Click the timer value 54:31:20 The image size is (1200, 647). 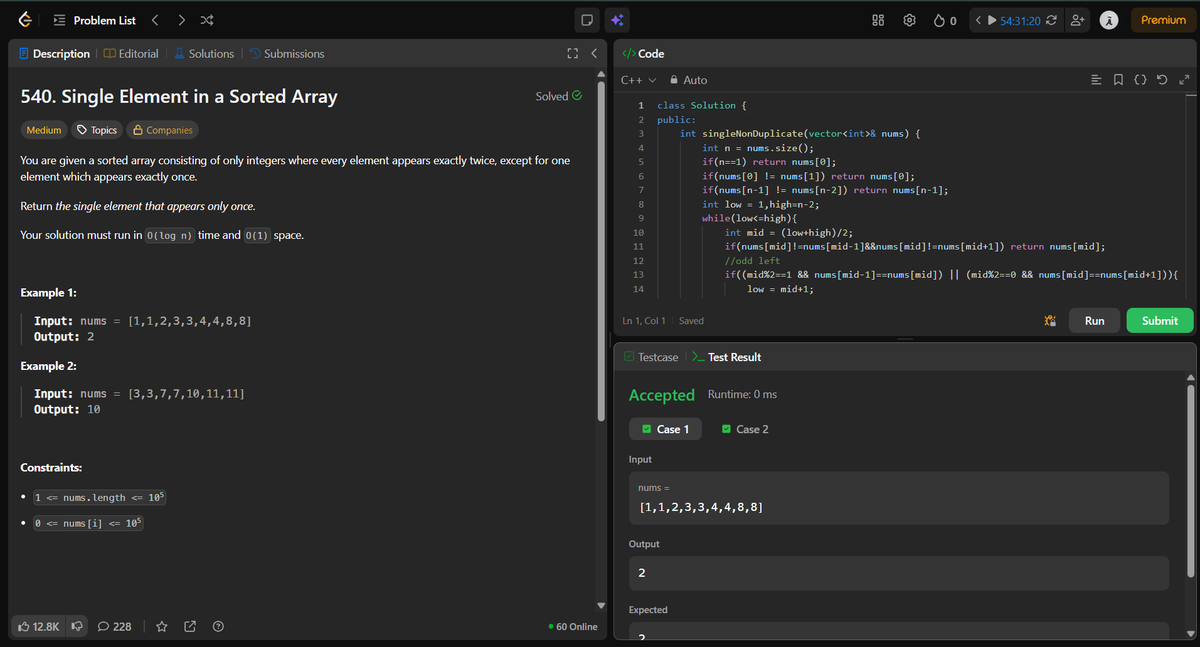1020,20
